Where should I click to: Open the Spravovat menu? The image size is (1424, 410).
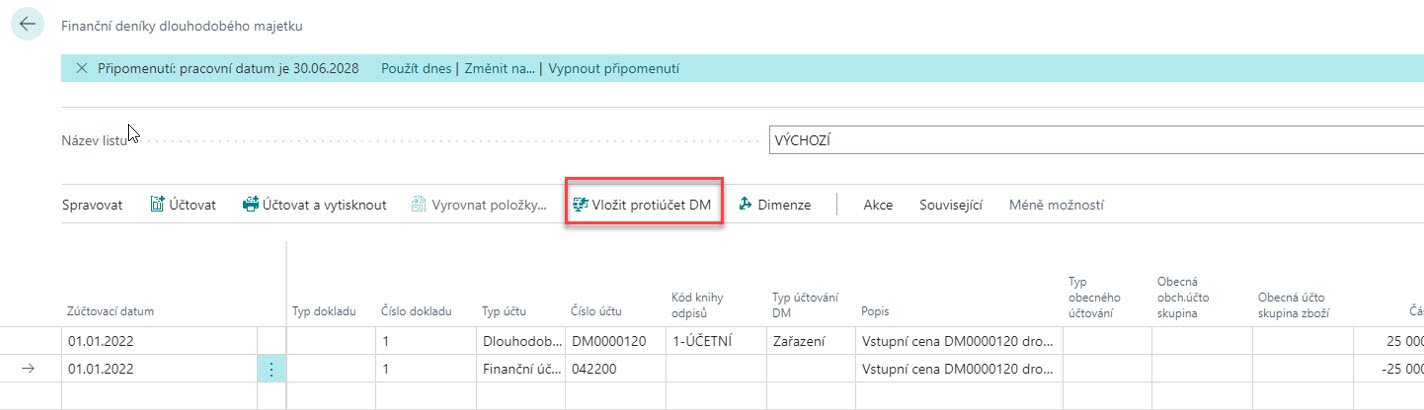[x=92, y=205]
